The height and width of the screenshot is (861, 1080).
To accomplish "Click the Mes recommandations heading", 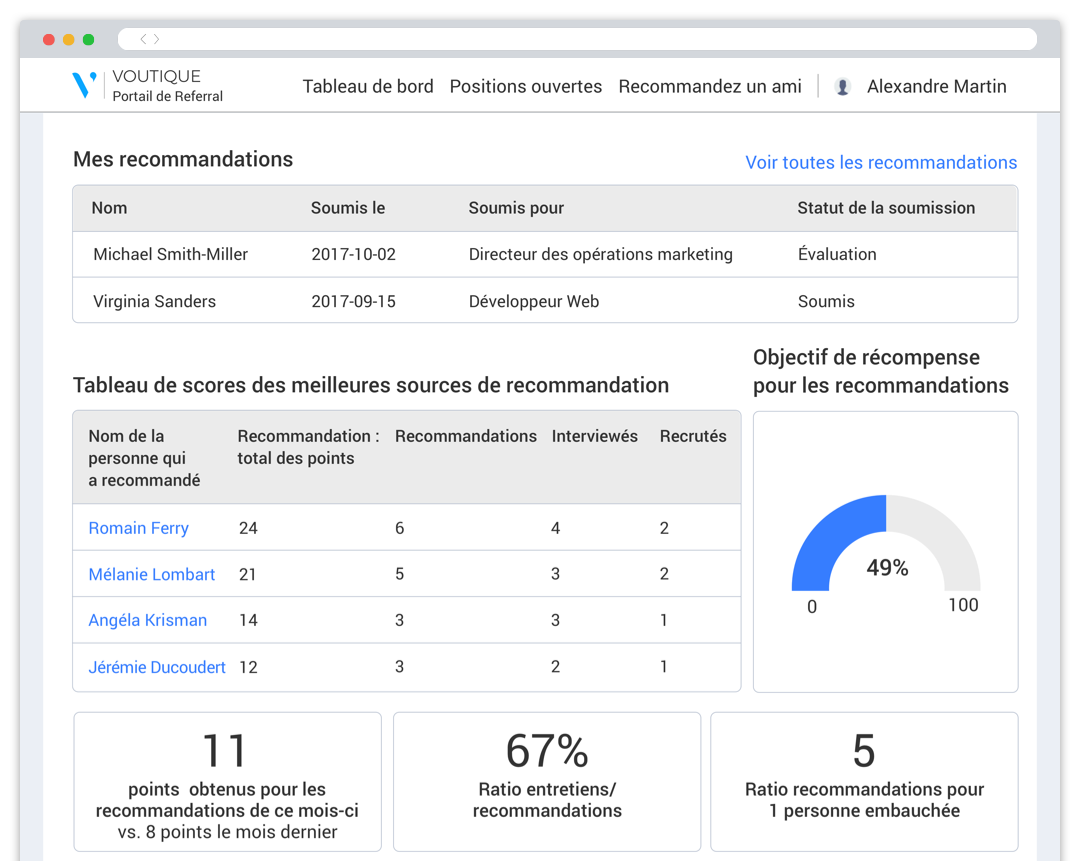I will pyautogui.click(x=183, y=159).
